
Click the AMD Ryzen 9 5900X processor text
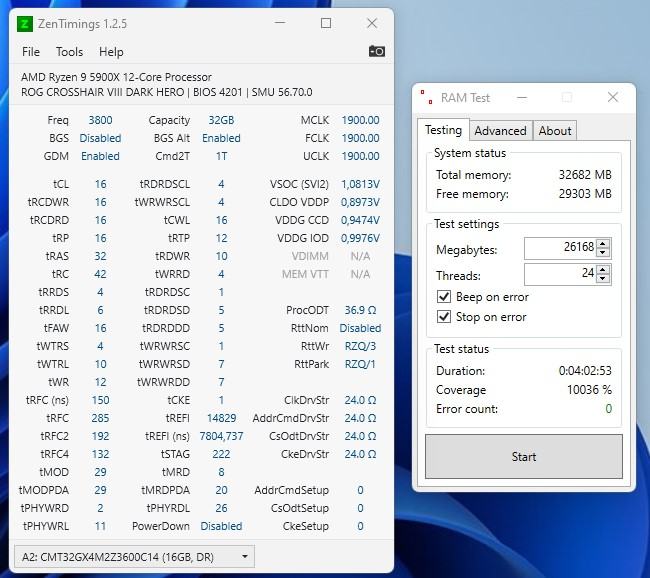(x=116, y=77)
